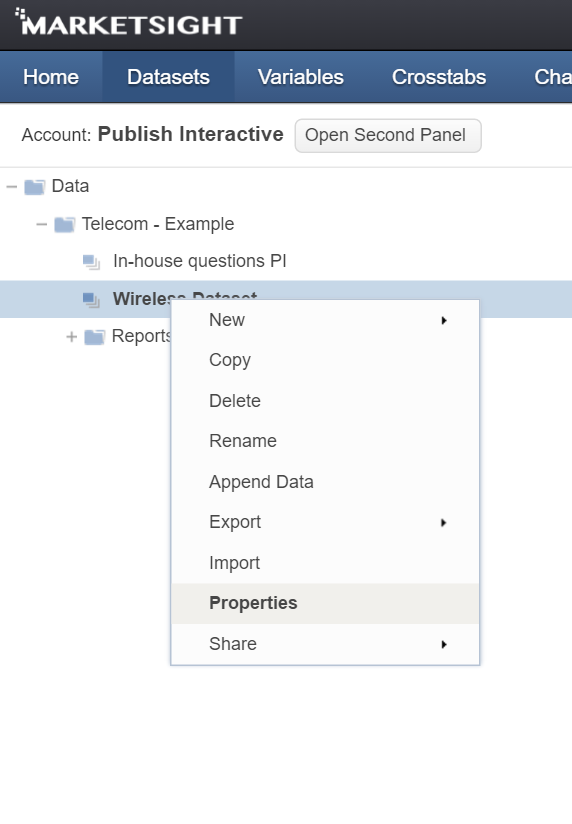This screenshot has width=572, height=824.
Task: Collapse the Data folder tree
Action: tap(12, 187)
